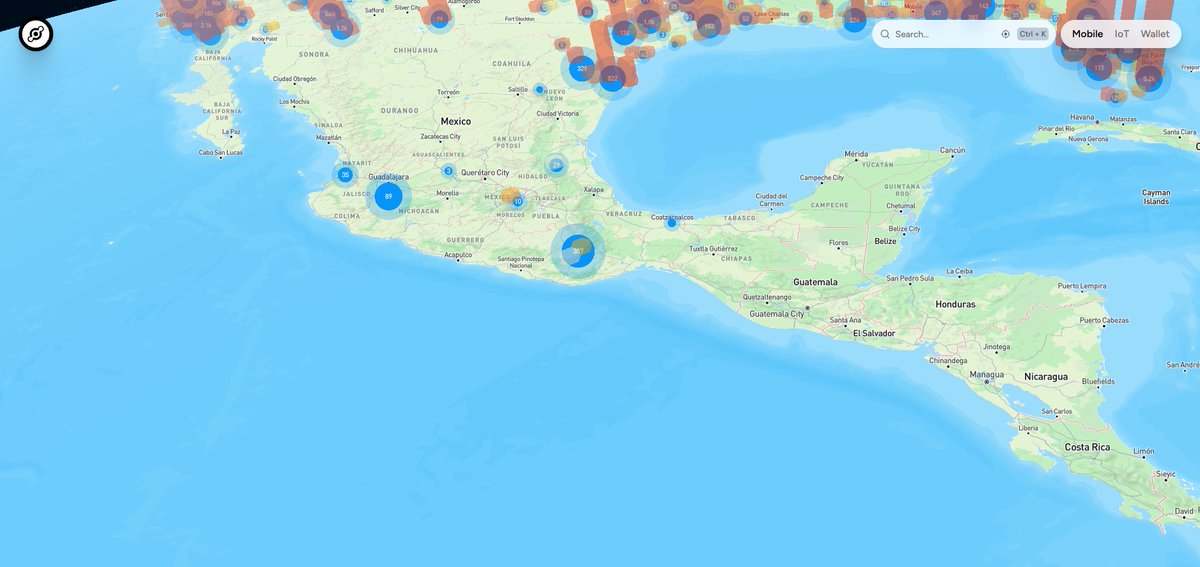Select the 79 cluster above Chihuahua
The height and width of the screenshot is (567, 1200).
[439, 18]
